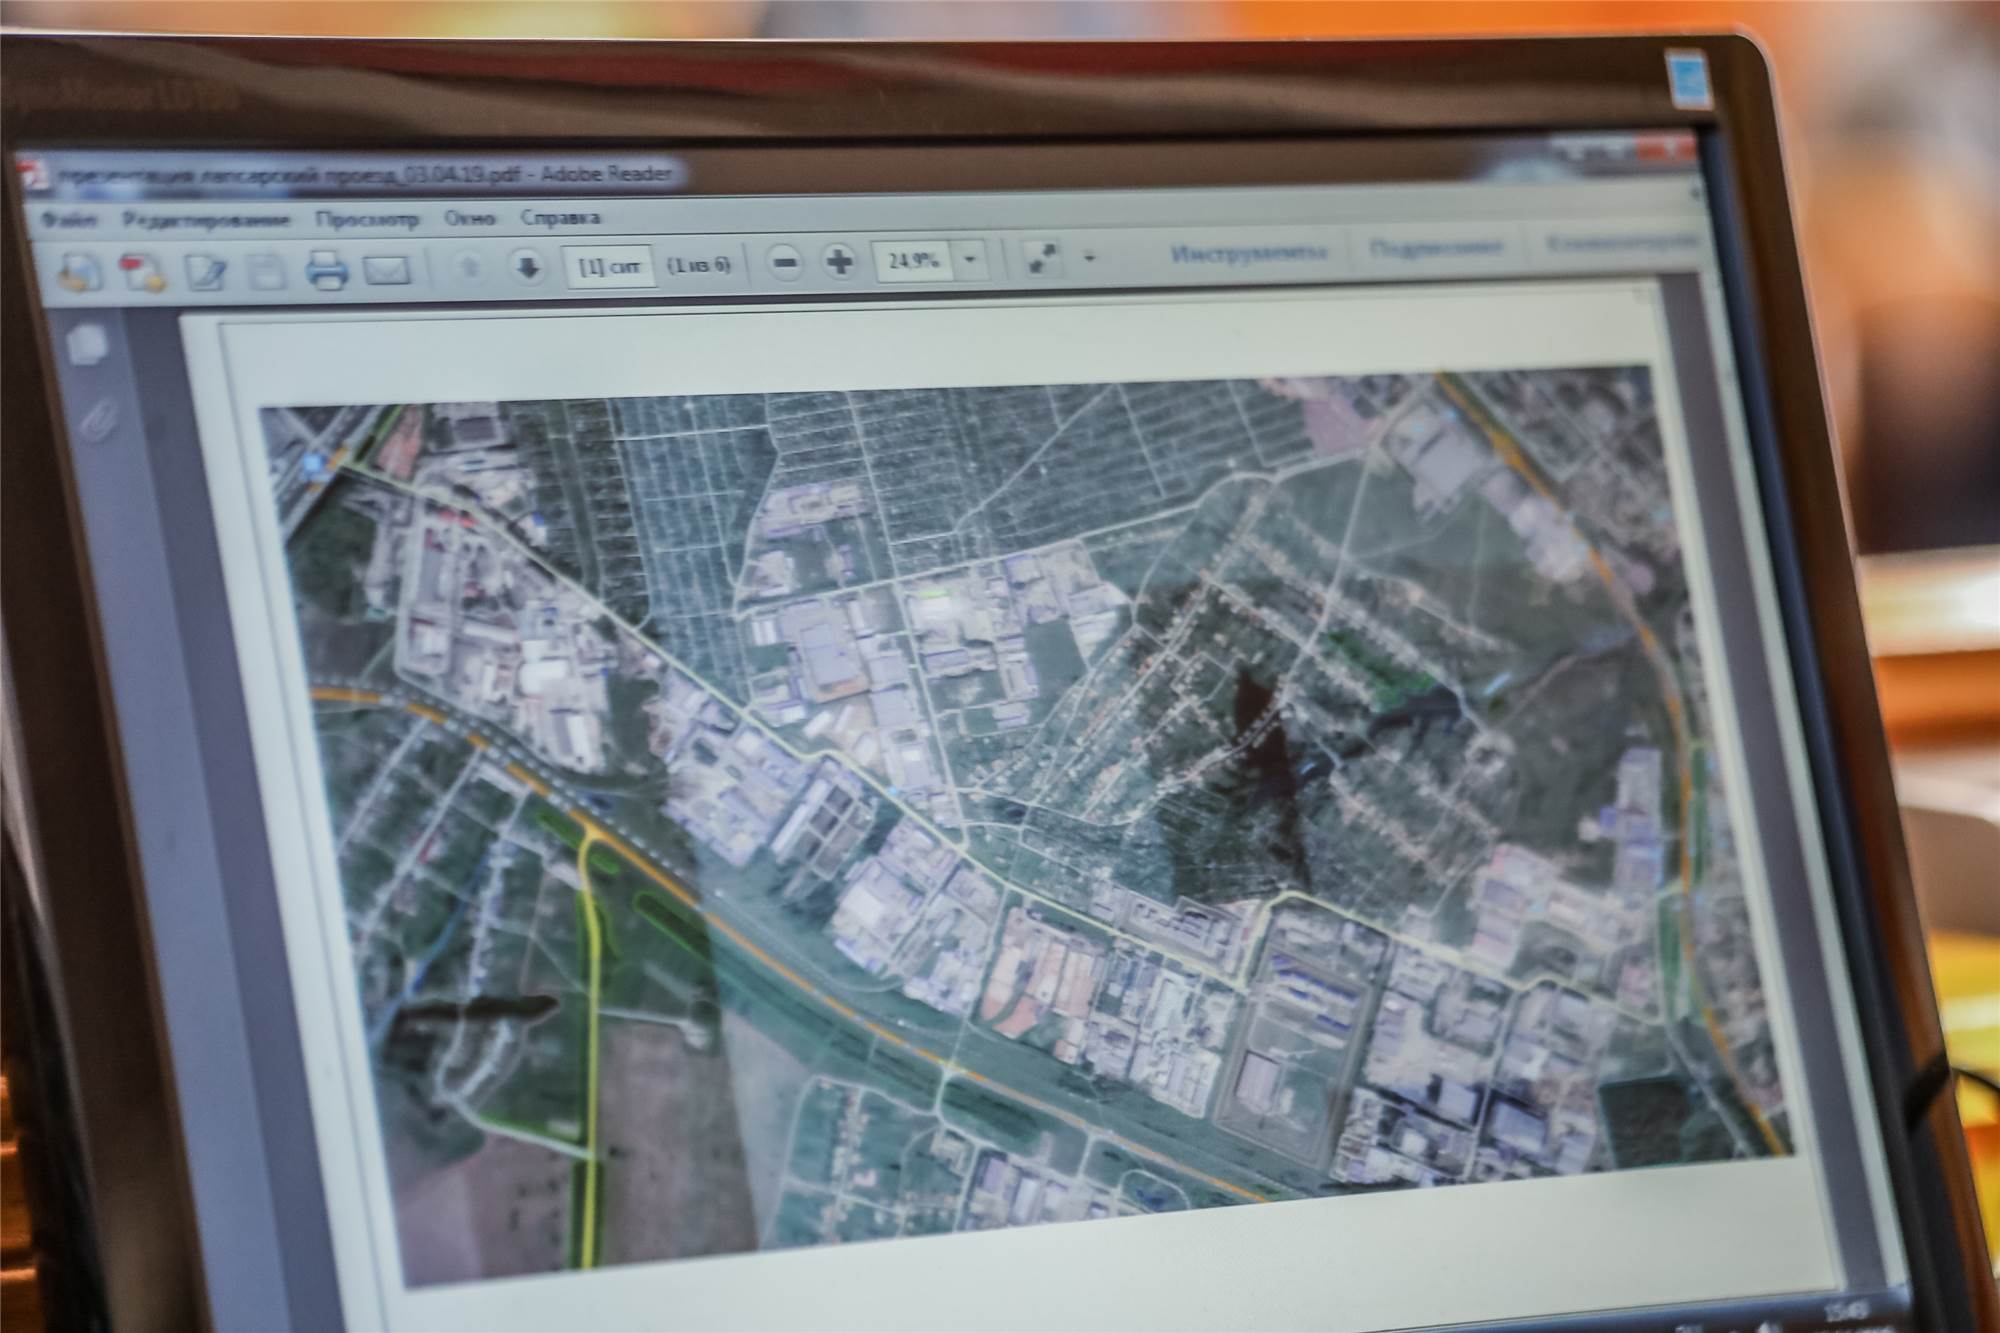Open the Инструменты pane
2000x1333 pixels.
pos(1249,253)
